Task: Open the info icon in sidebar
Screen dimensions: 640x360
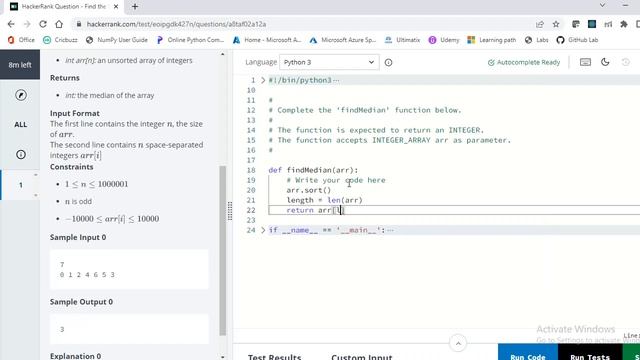Action: [20, 154]
